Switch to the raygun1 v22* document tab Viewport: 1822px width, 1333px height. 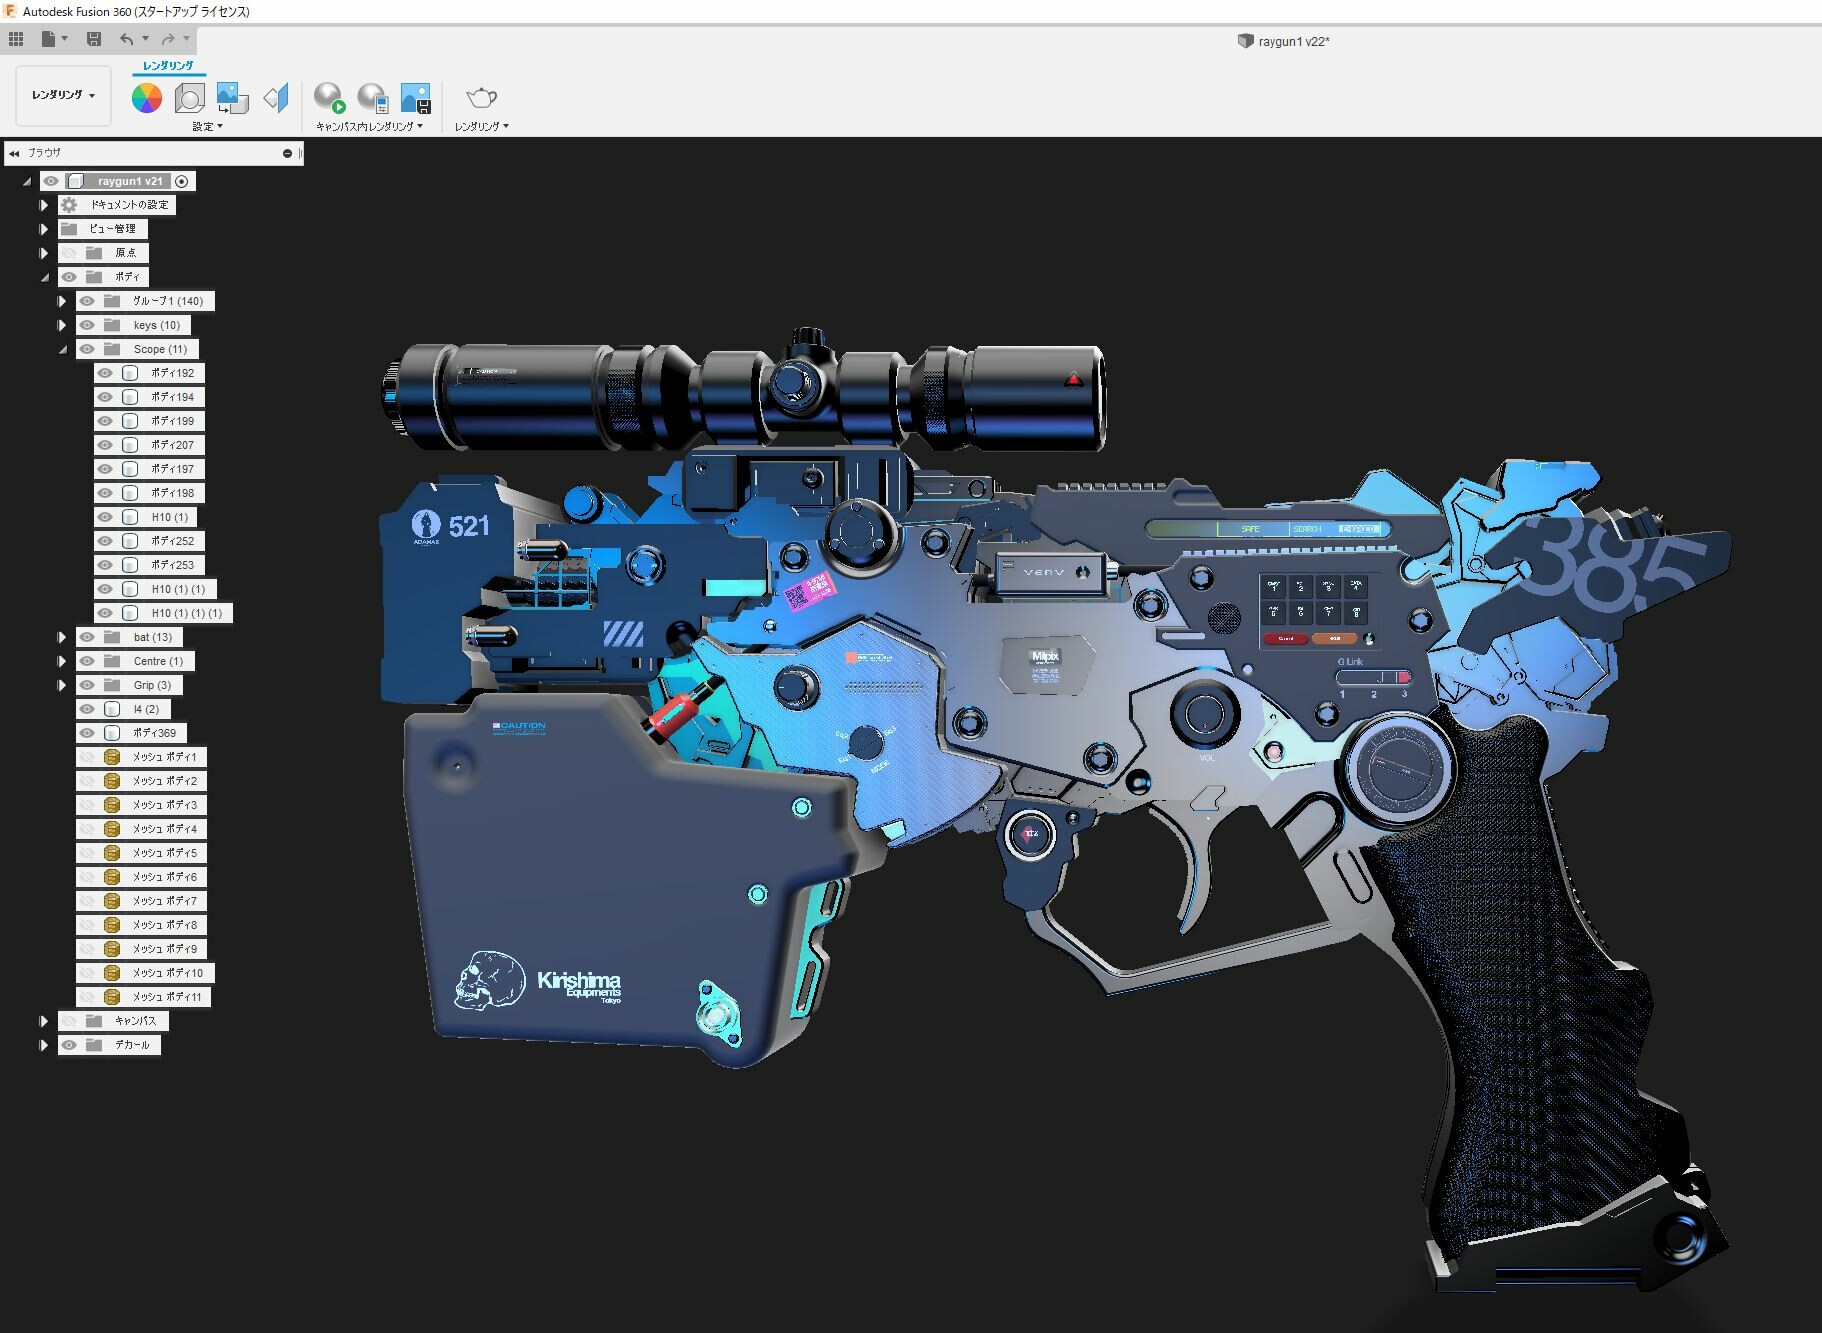(1283, 41)
